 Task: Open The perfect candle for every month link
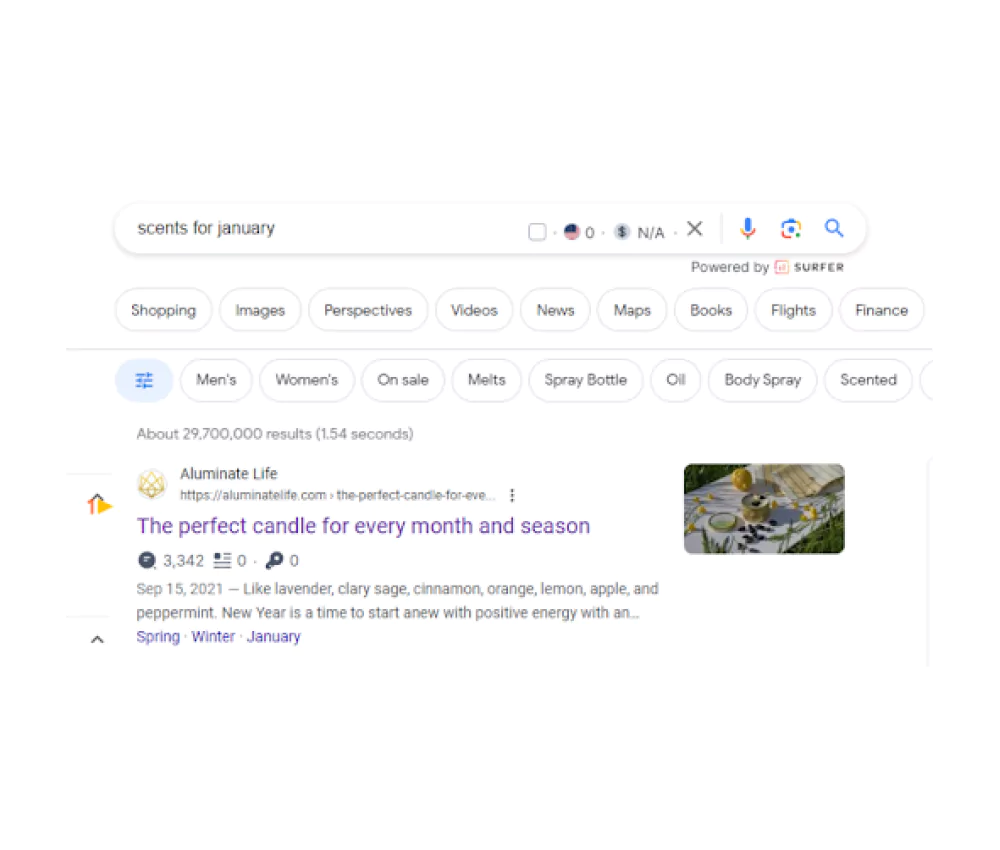[363, 526]
